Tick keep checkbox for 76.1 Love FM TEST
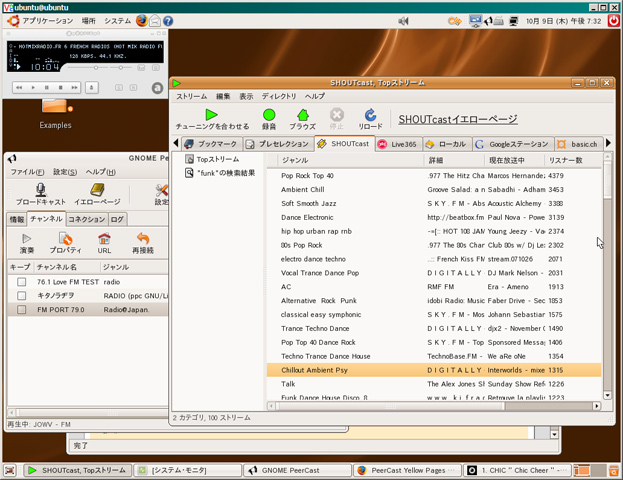The height and width of the screenshot is (480, 623). 21,282
